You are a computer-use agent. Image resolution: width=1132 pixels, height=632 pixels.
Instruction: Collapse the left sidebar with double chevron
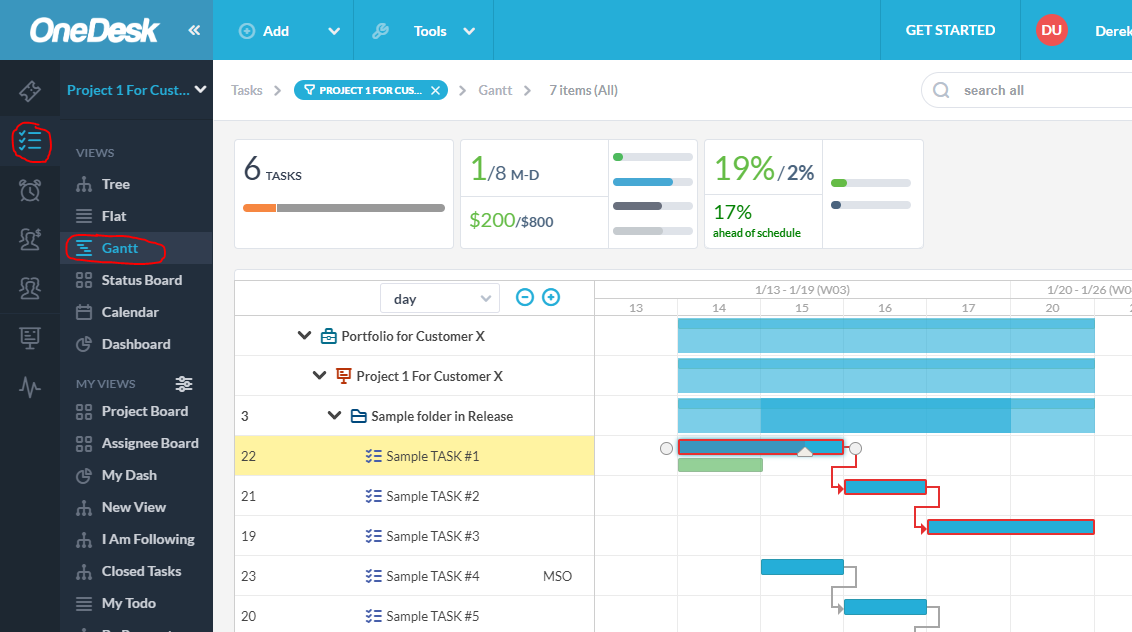[194, 31]
